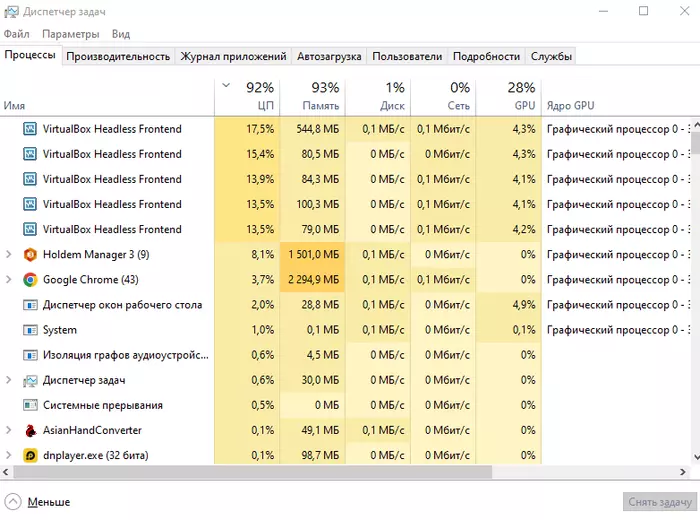
Task: Click the Системные прерывания icon
Action: coord(30,405)
